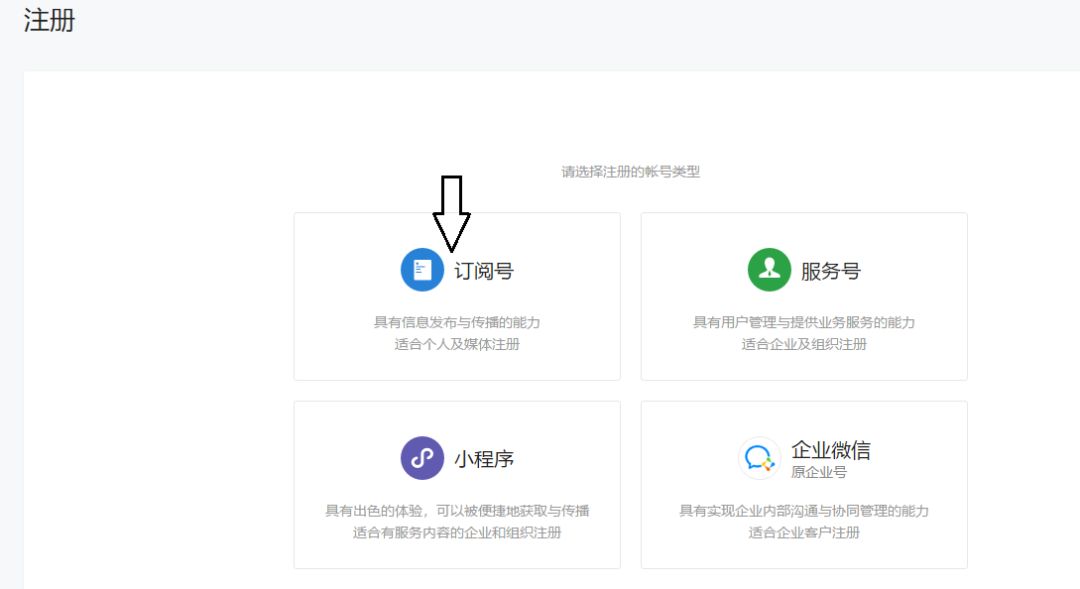Viewport: 1080px width, 589px height.
Task: Click the purple 小程序 icon
Action: click(422, 457)
